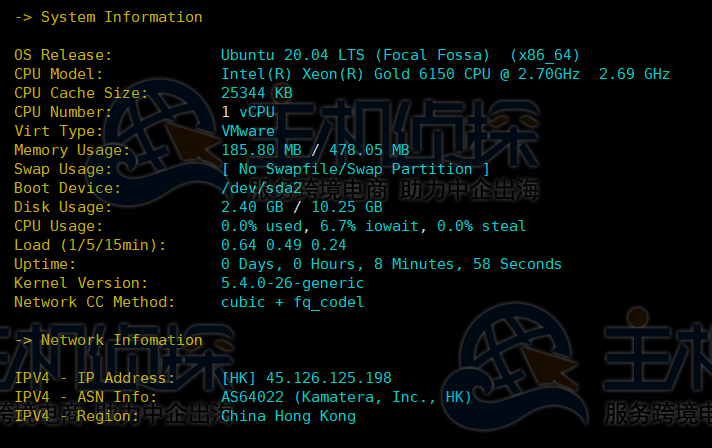The image size is (712, 448).
Task: Click the AS64022 Kamatera ASN info
Action: coord(346,397)
